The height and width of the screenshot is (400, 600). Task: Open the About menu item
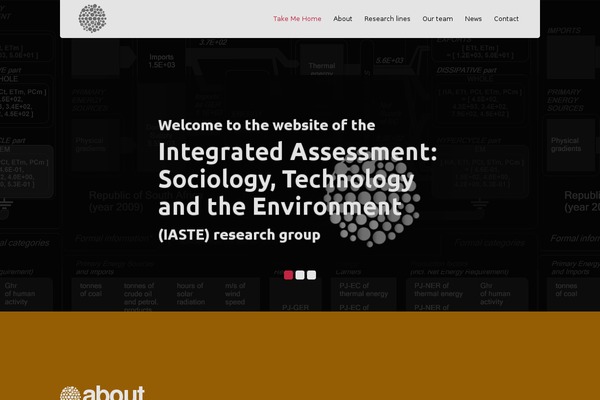point(342,19)
